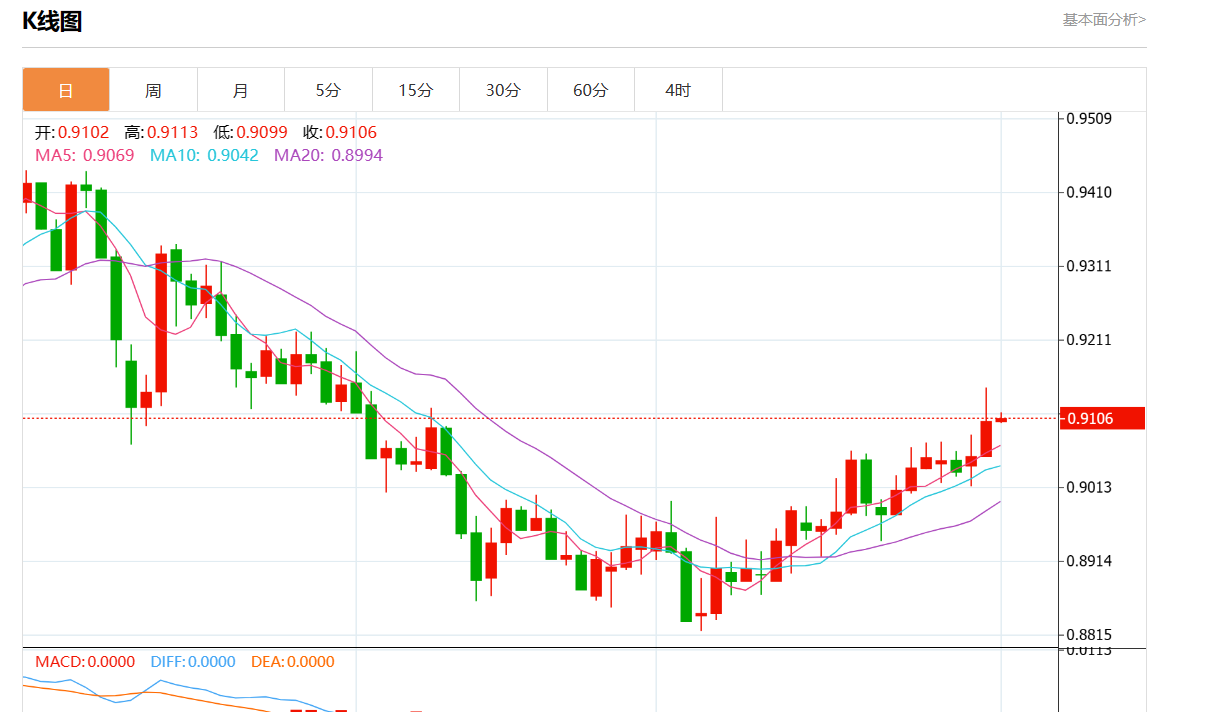Click the 0.9211 price axis label

click(1089, 340)
